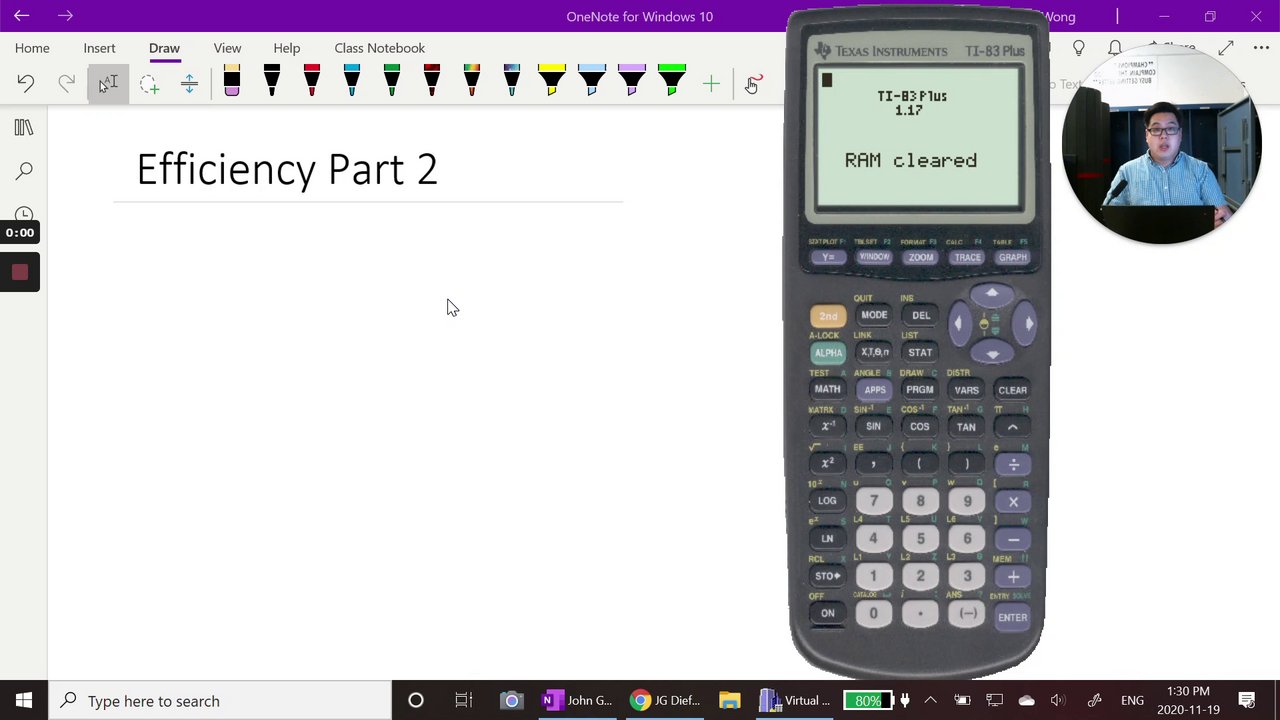This screenshot has height=720, width=1280.
Task: Open the Home ribbon tab
Action: tap(32, 48)
